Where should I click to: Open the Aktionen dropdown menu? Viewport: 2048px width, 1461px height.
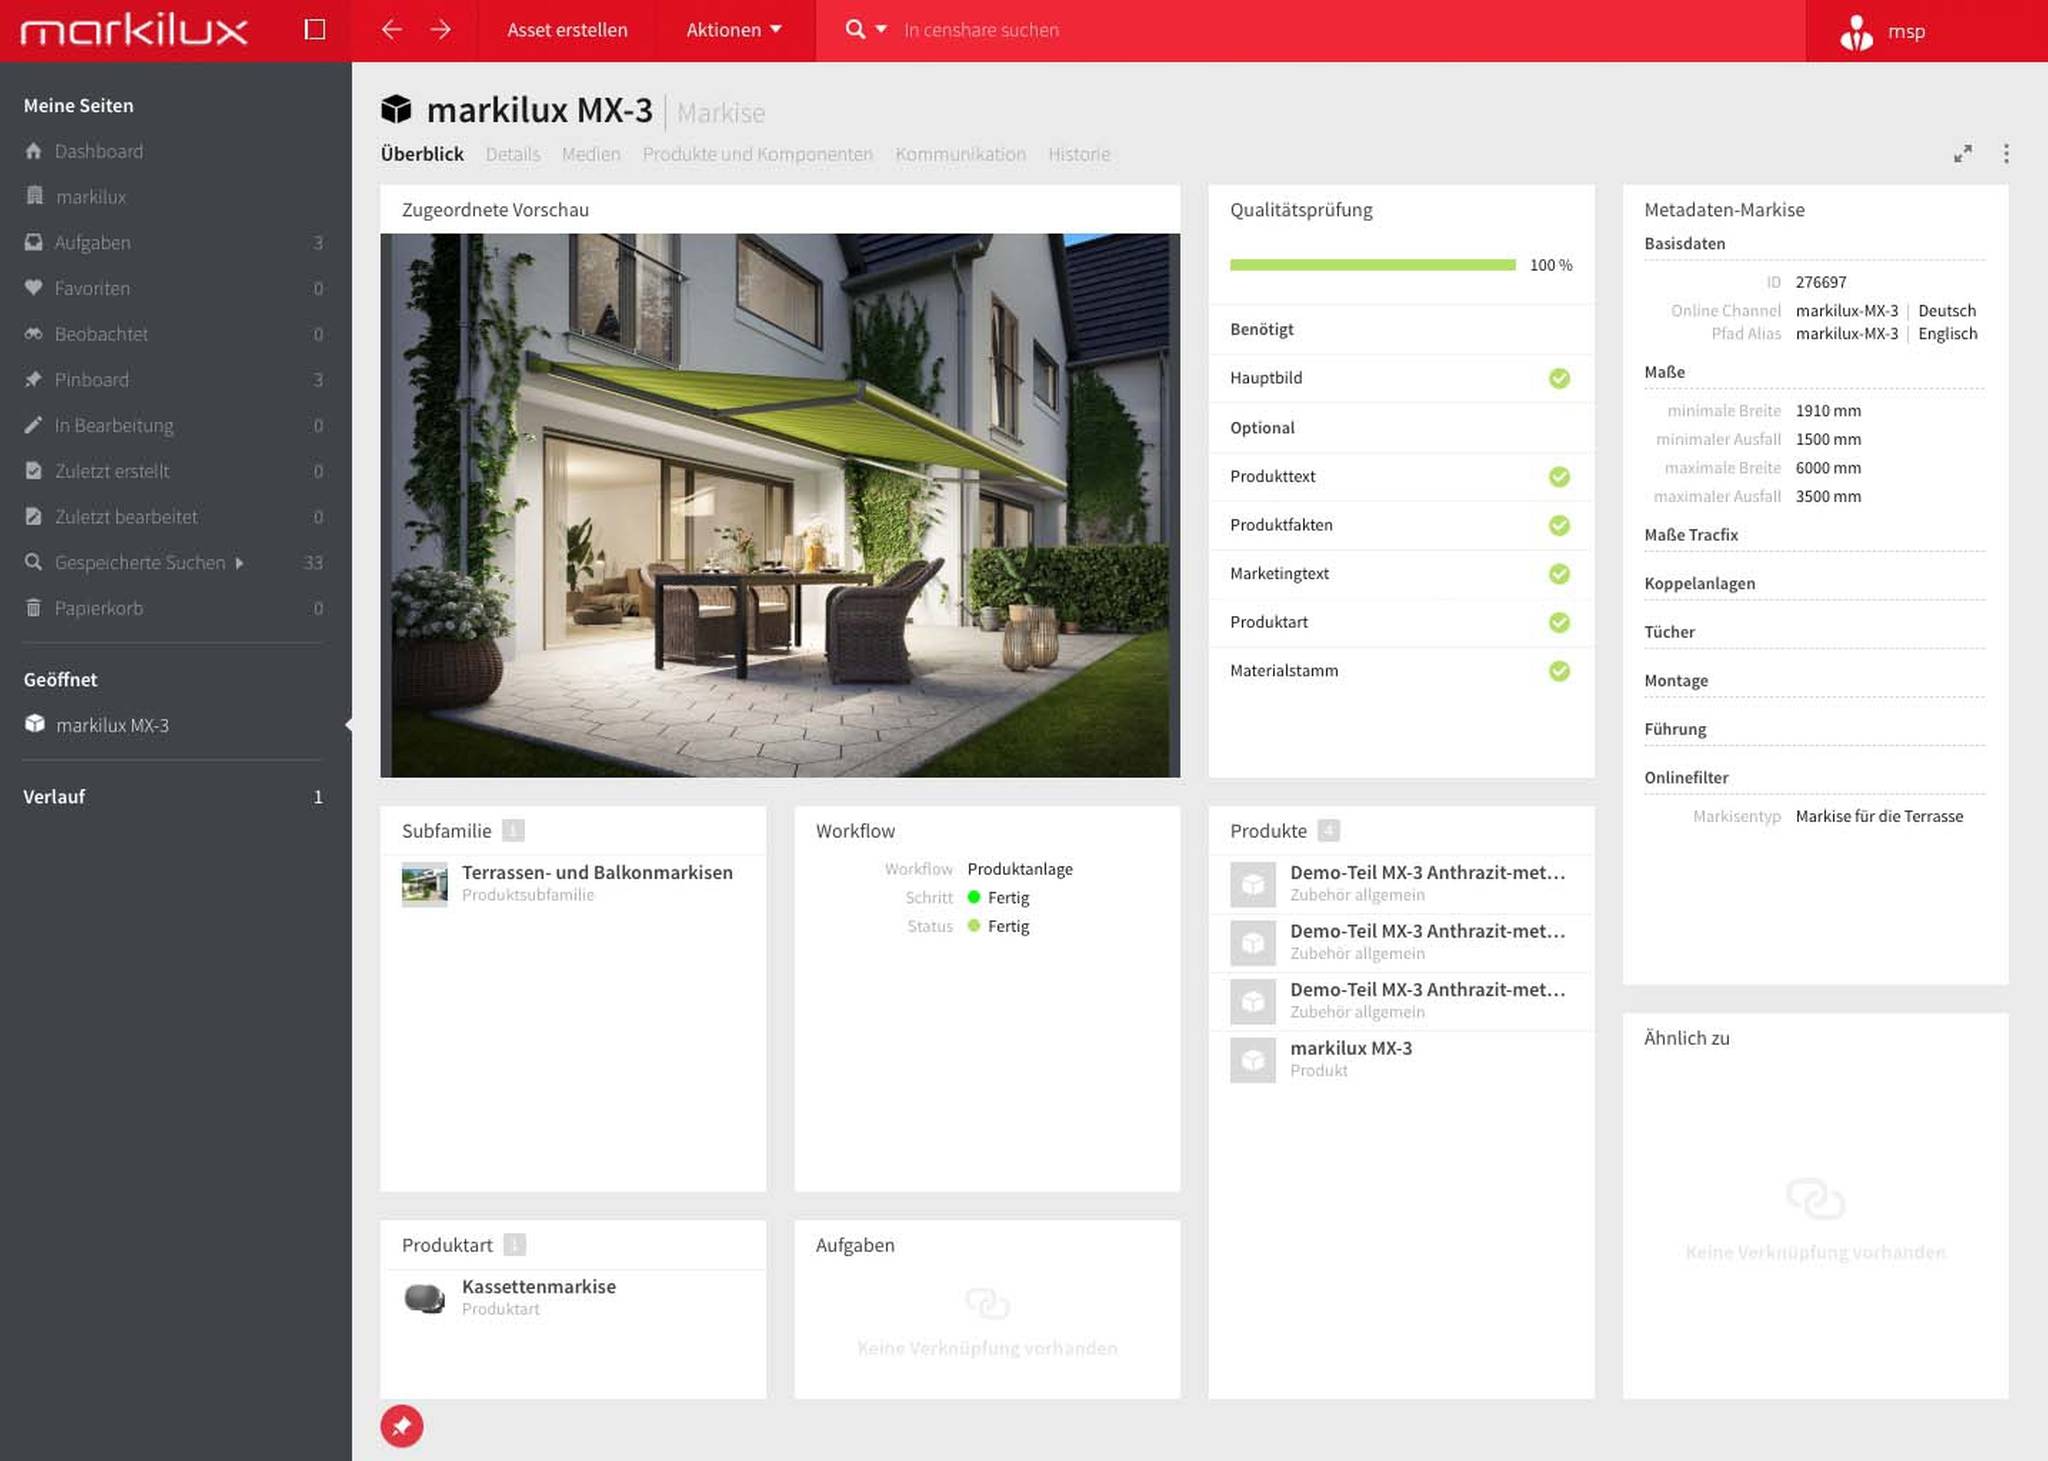click(733, 30)
